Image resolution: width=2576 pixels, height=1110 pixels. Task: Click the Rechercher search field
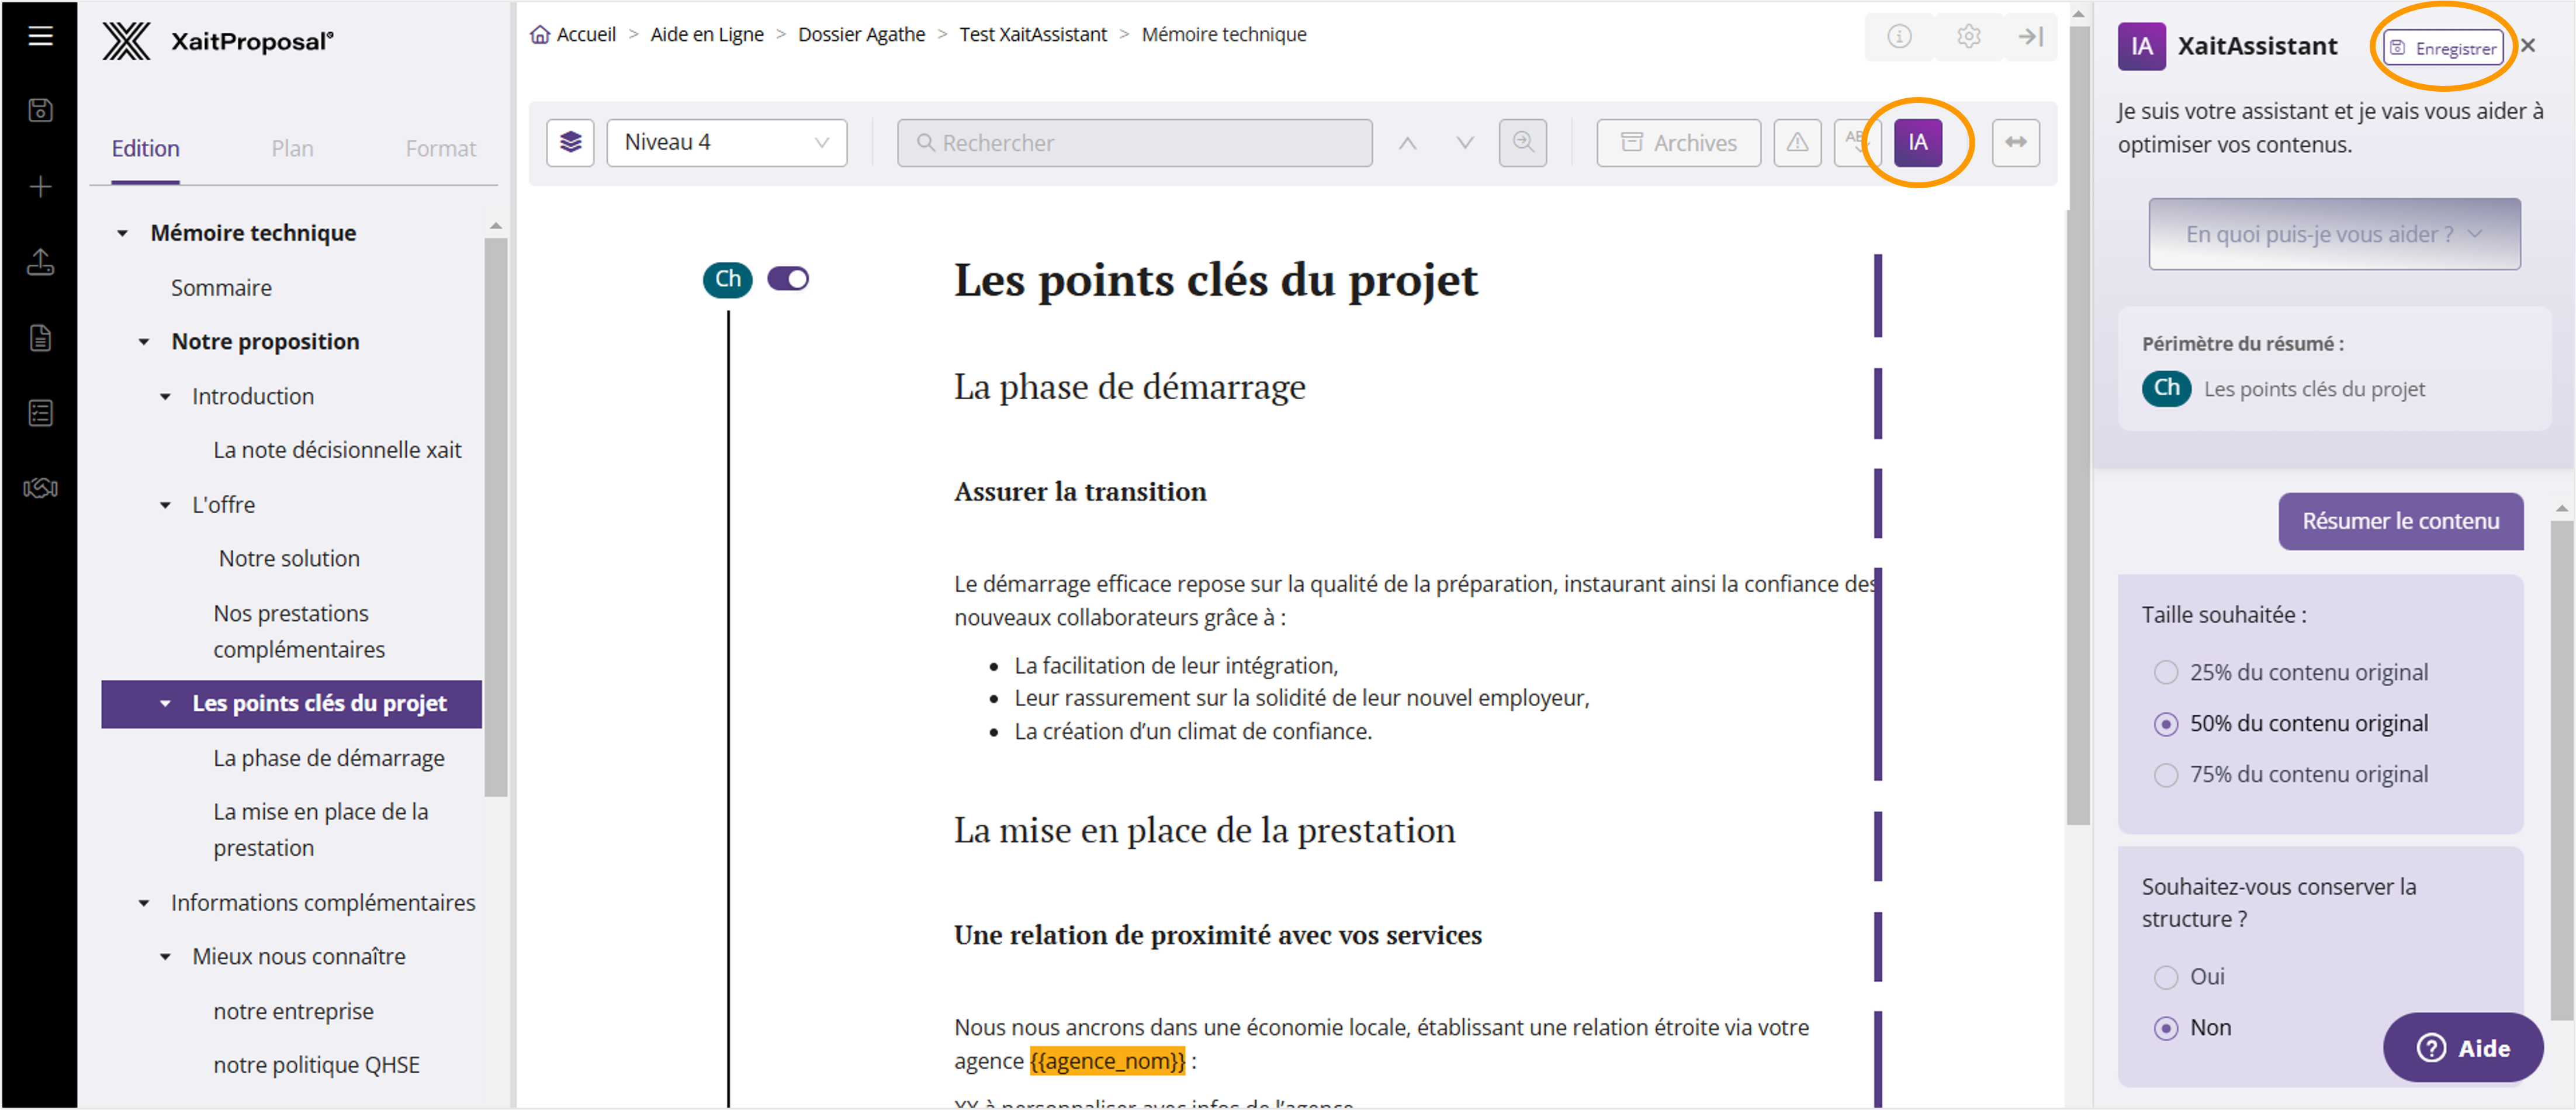pos(1134,143)
